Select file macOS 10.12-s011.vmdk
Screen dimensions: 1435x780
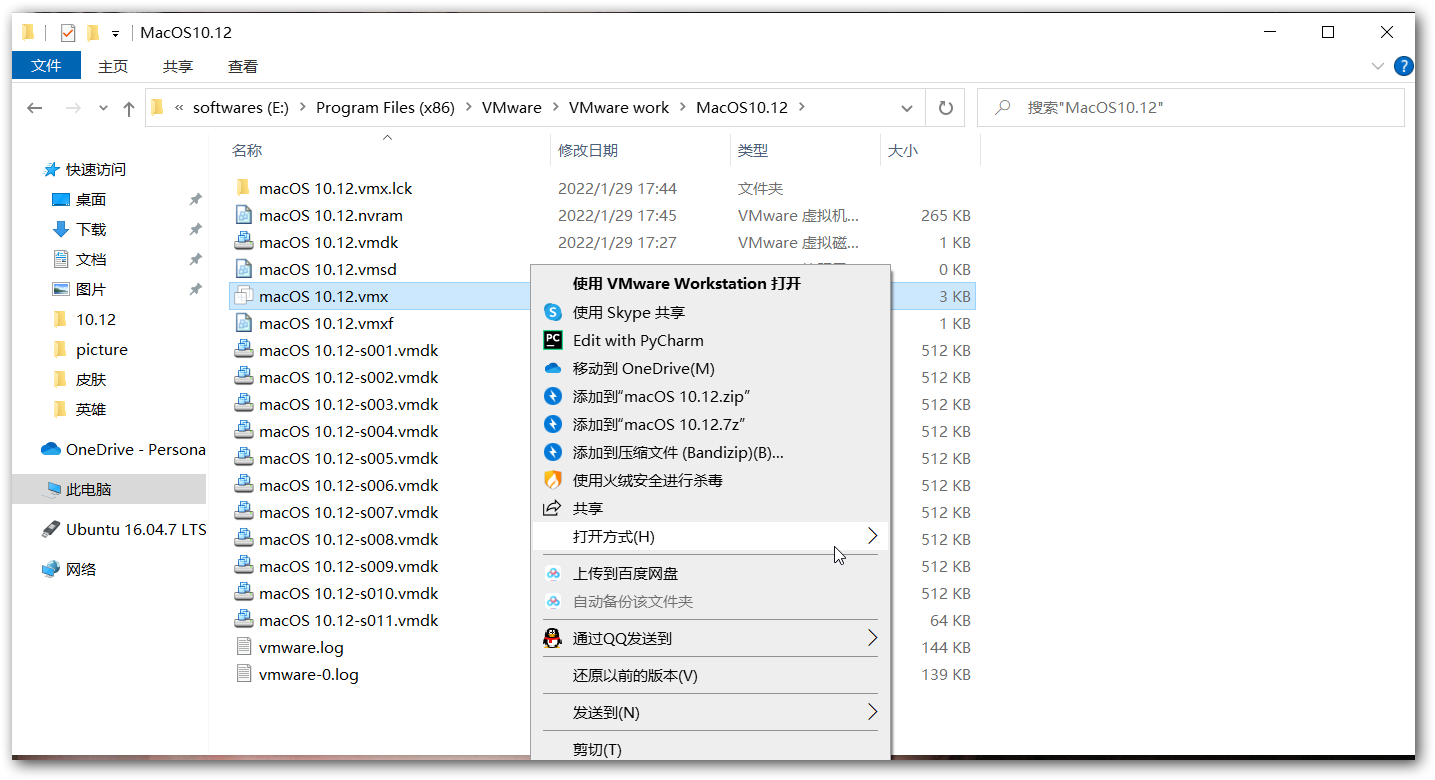click(348, 620)
